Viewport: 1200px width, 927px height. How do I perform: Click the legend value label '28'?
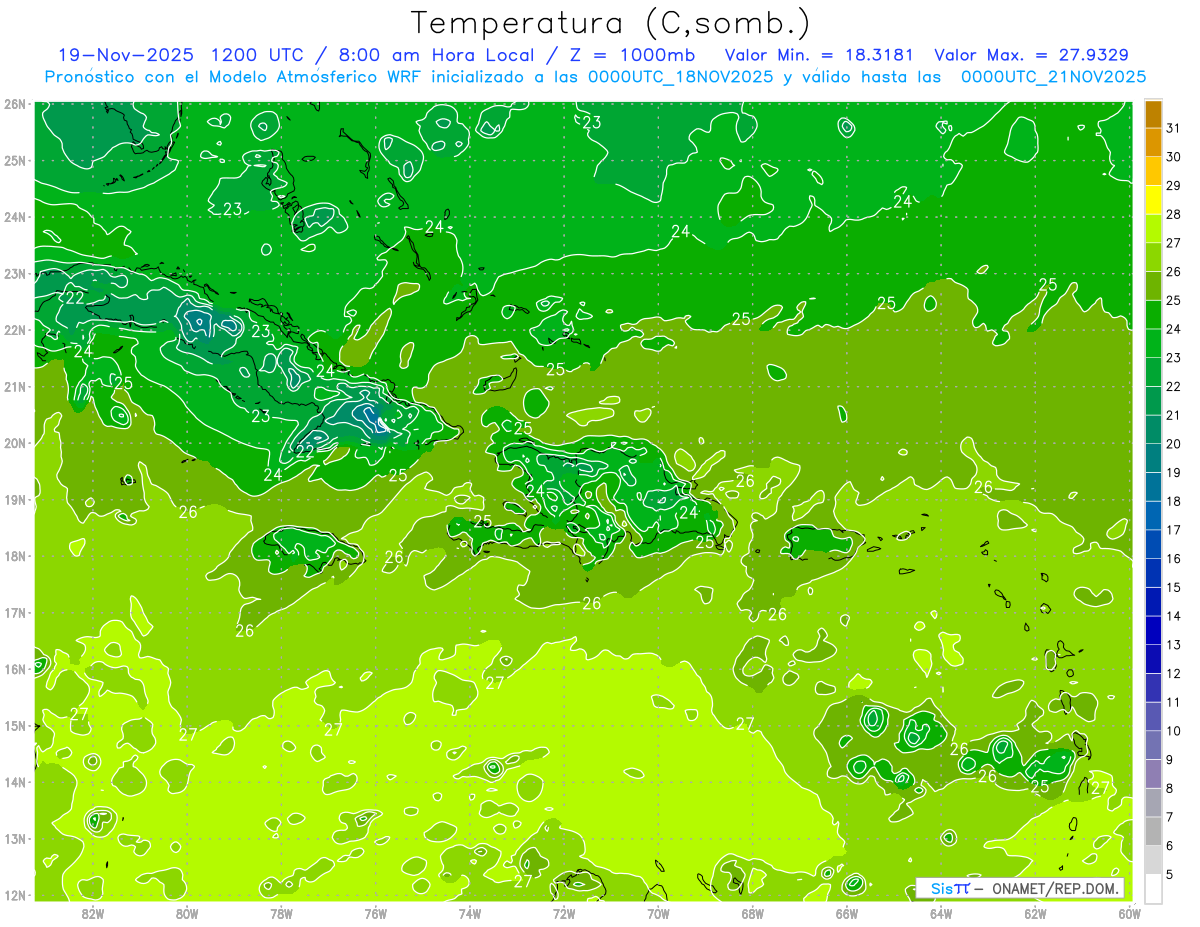pyautogui.click(x=1174, y=214)
